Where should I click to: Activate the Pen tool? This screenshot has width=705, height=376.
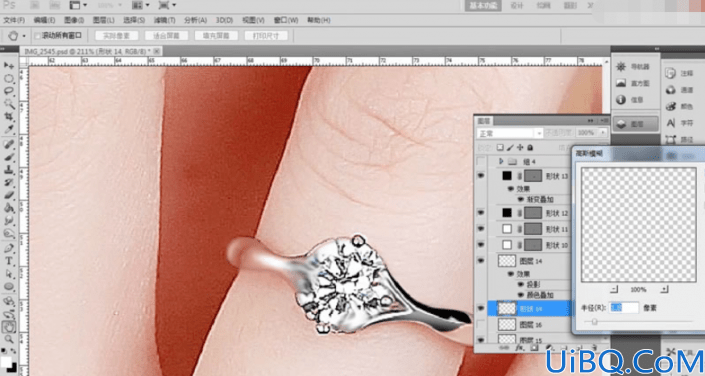[9, 248]
